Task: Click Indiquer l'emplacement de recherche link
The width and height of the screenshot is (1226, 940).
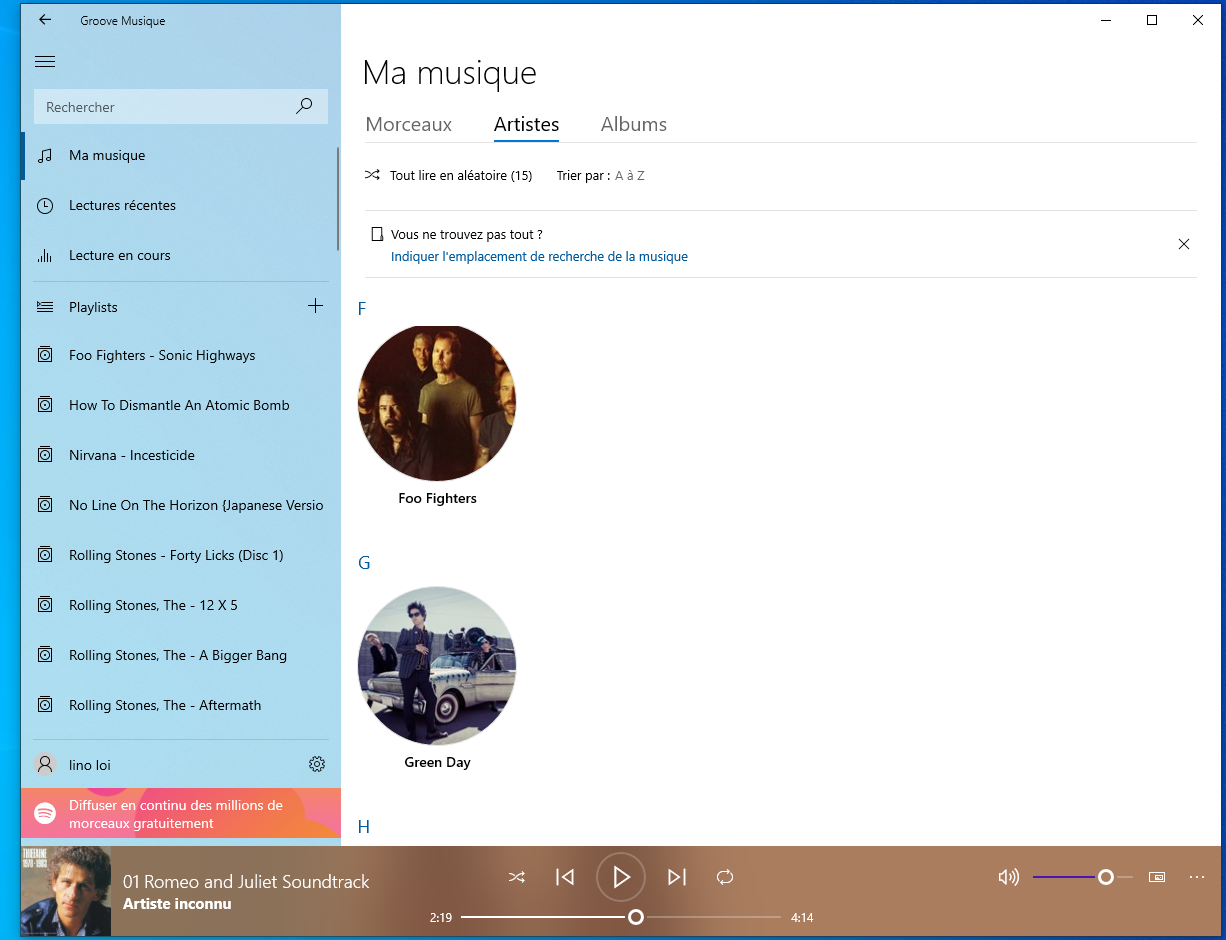Action: pos(539,256)
